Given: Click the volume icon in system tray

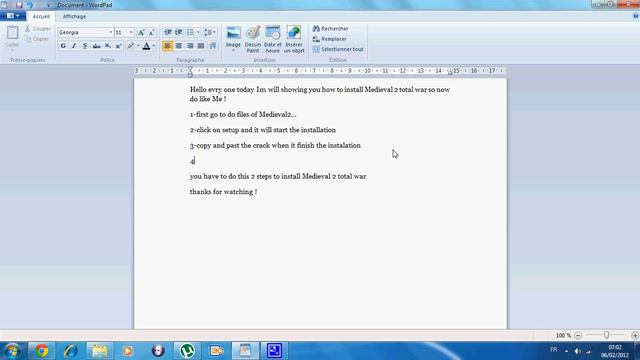Looking at the screenshot, I should [x=578, y=351].
